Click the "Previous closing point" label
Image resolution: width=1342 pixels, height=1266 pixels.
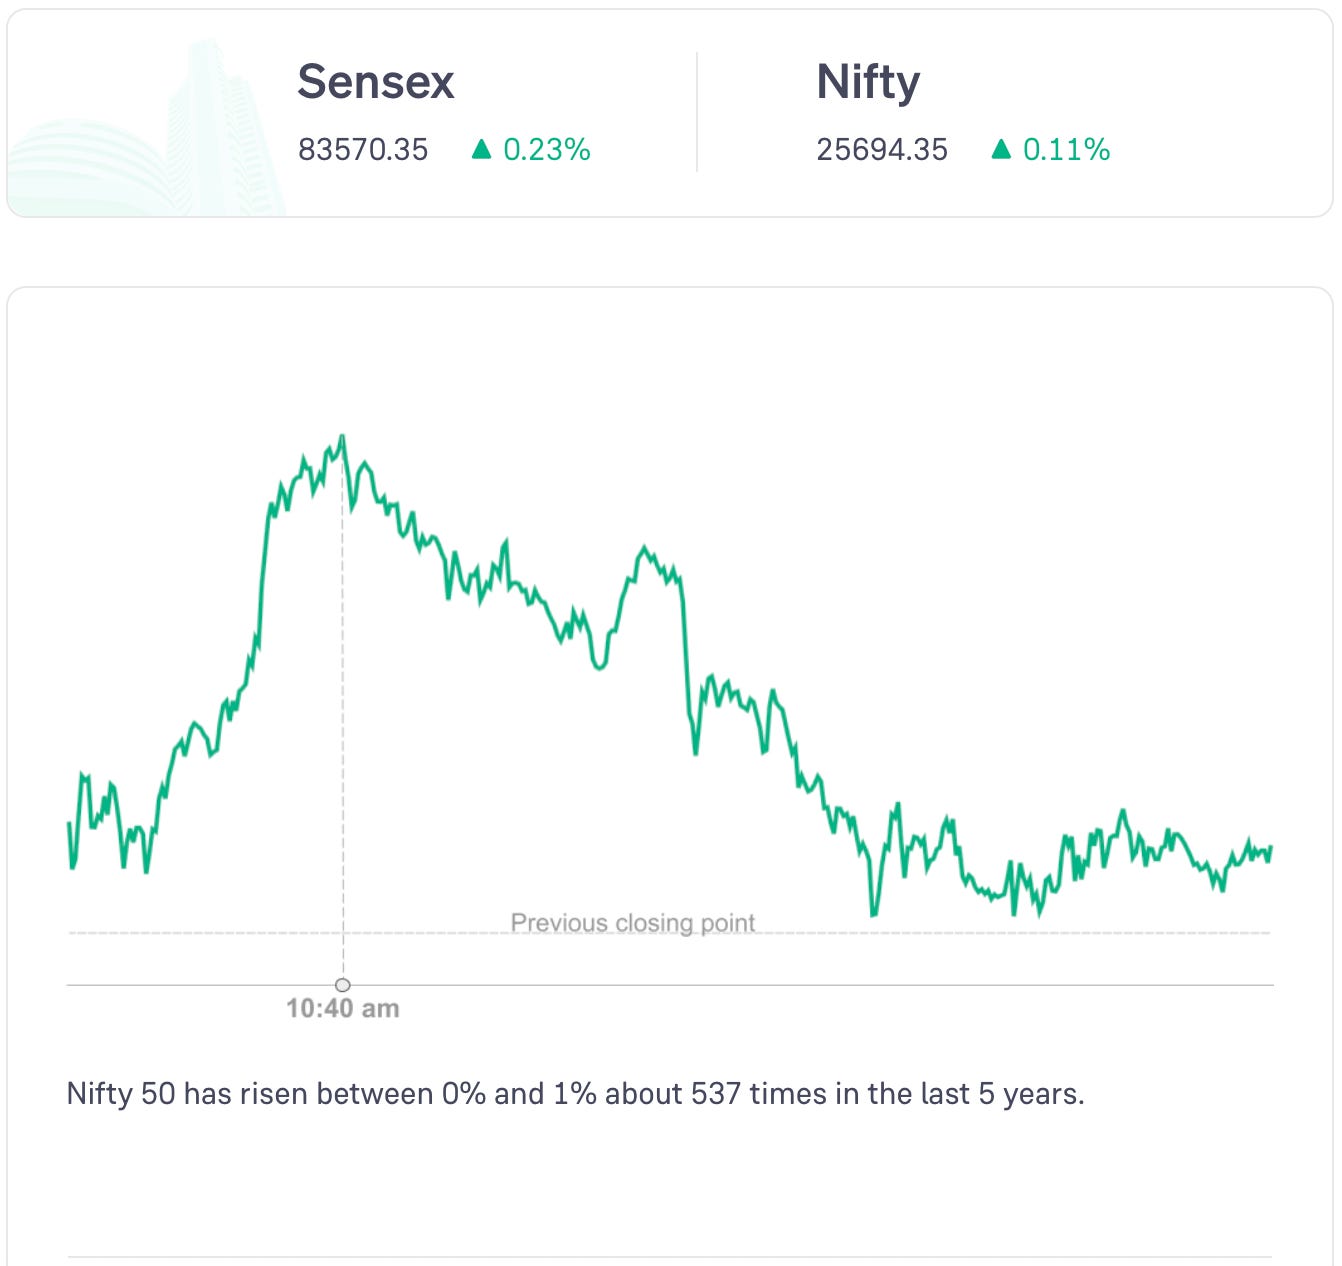point(633,922)
